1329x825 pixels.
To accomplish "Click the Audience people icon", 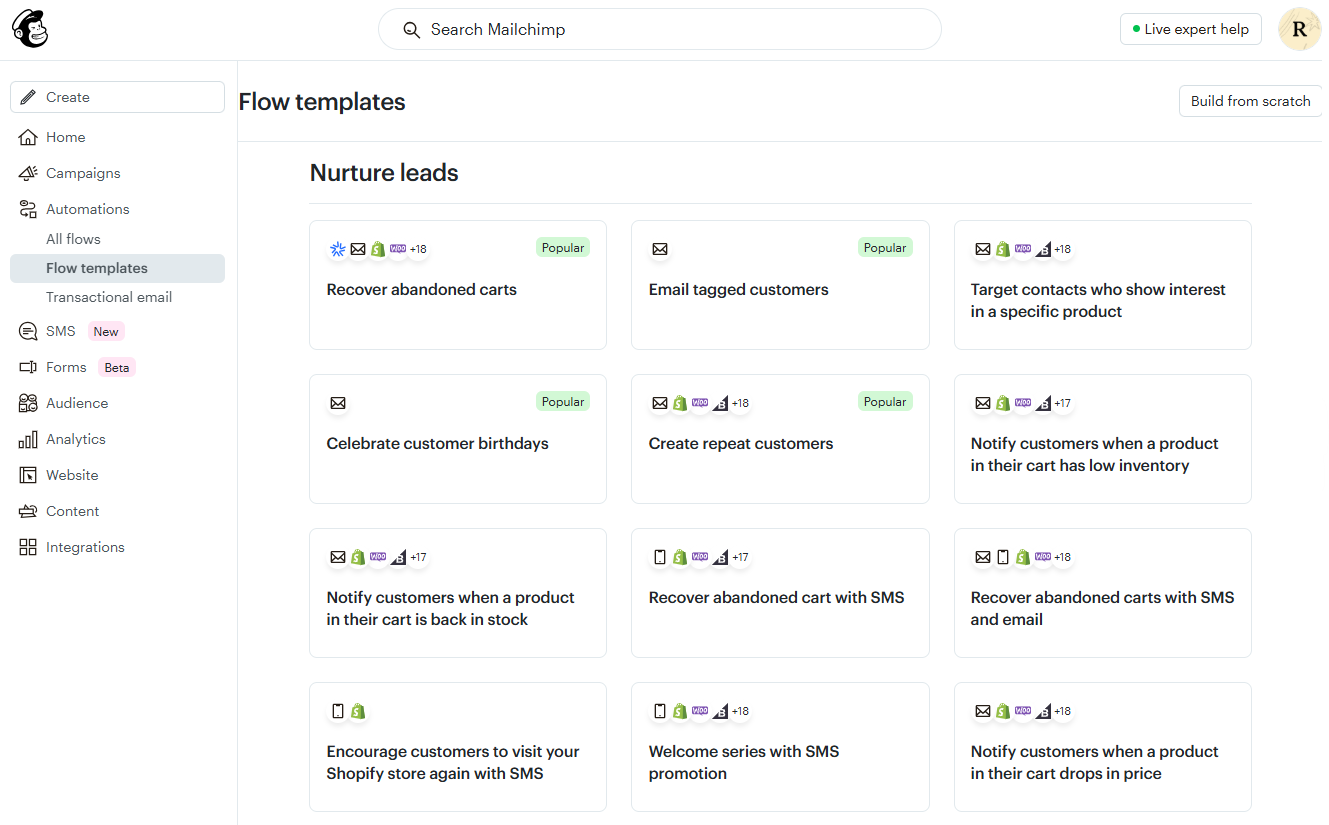I will coord(28,403).
